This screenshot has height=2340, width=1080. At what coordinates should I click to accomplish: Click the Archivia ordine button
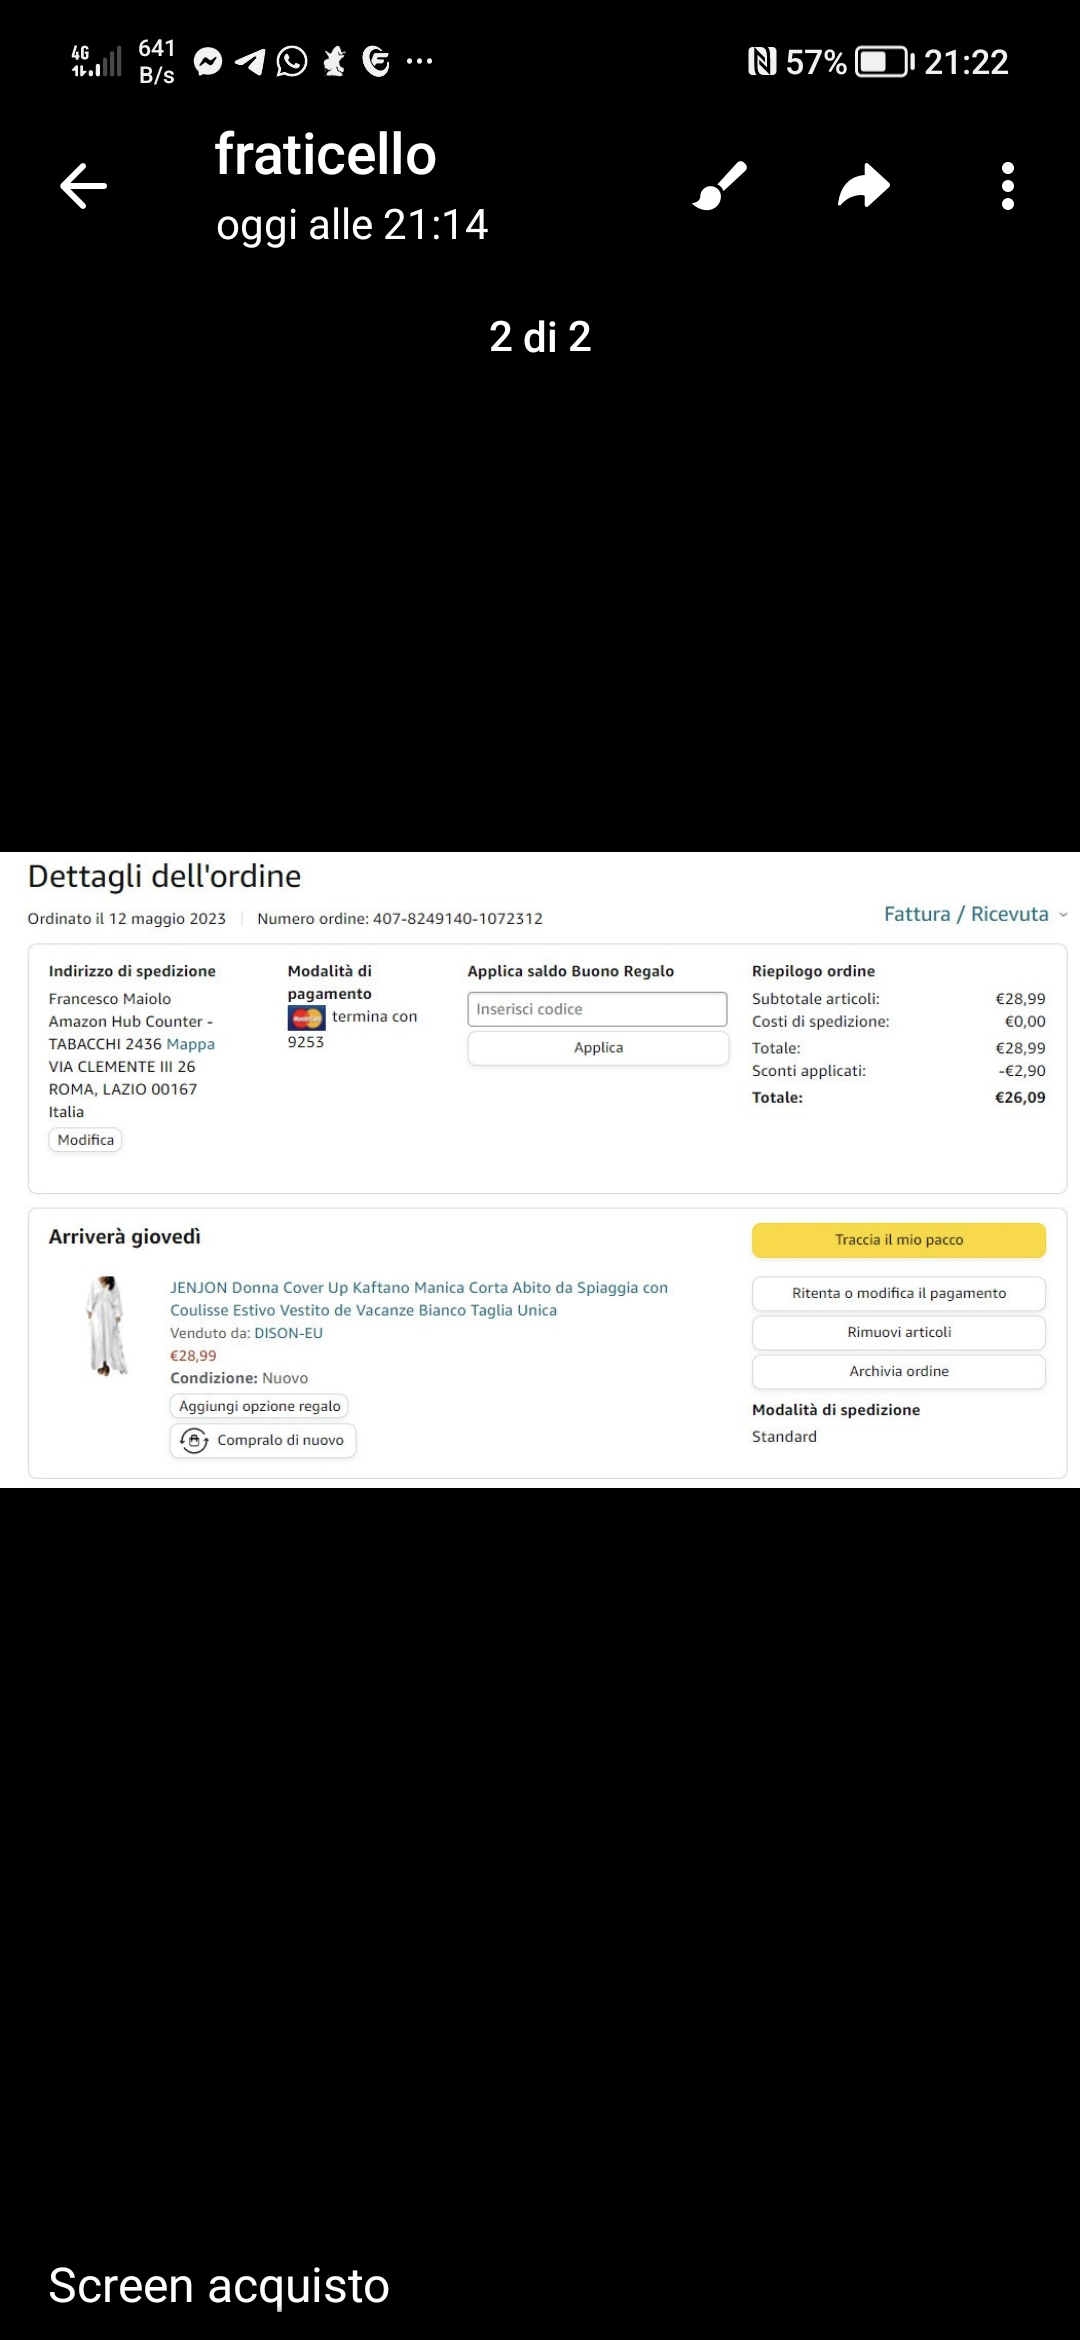pyautogui.click(x=899, y=1371)
